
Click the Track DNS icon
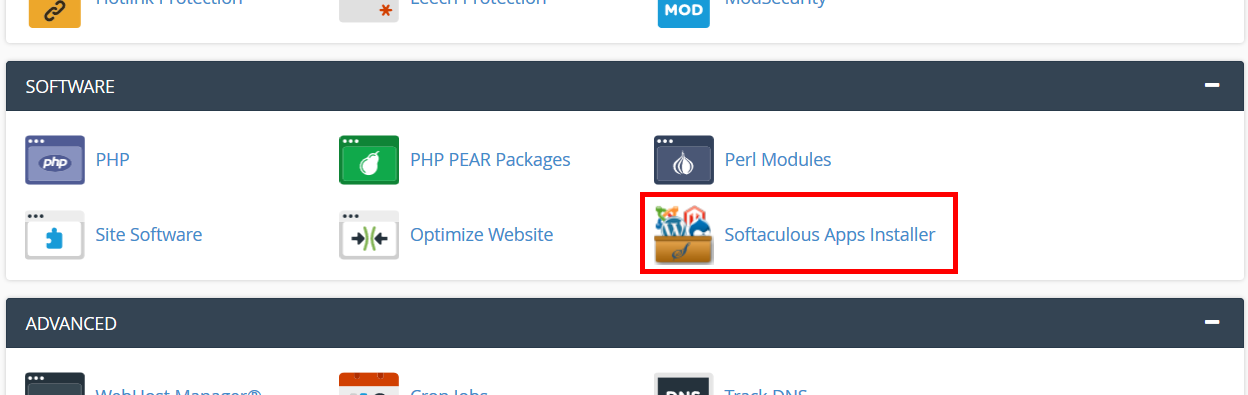click(x=684, y=384)
